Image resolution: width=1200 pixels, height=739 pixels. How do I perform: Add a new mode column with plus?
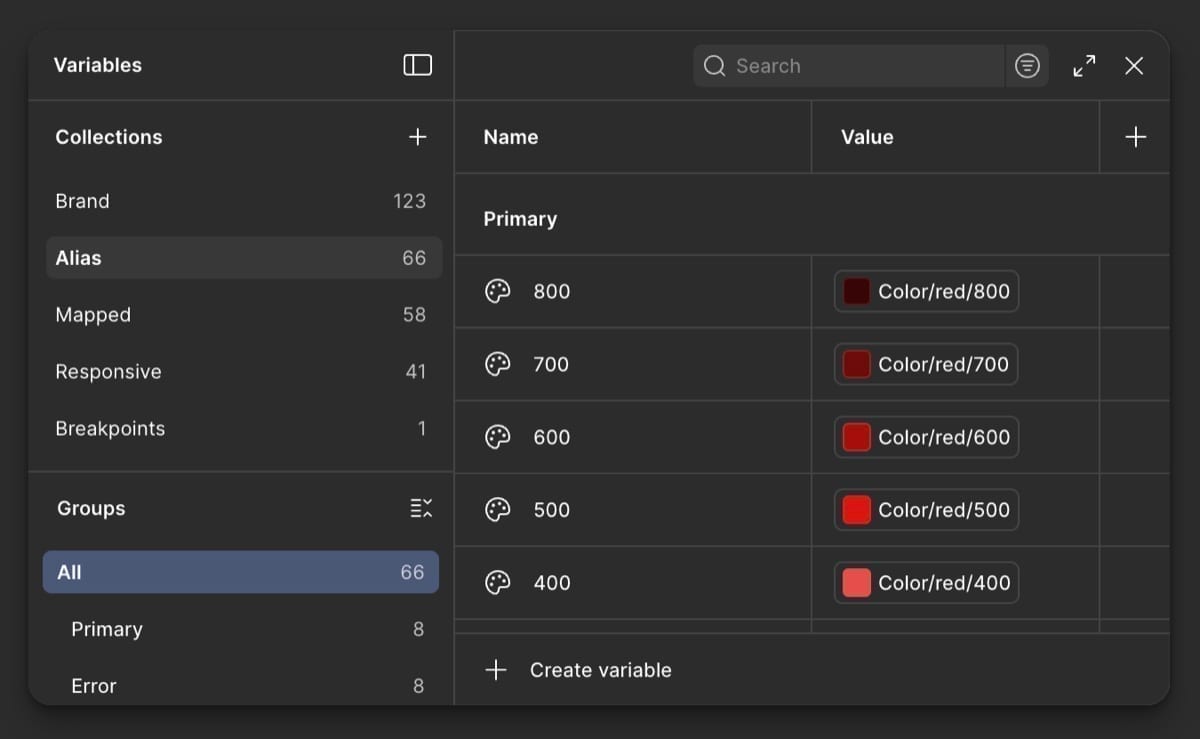(x=1135, y=137)
